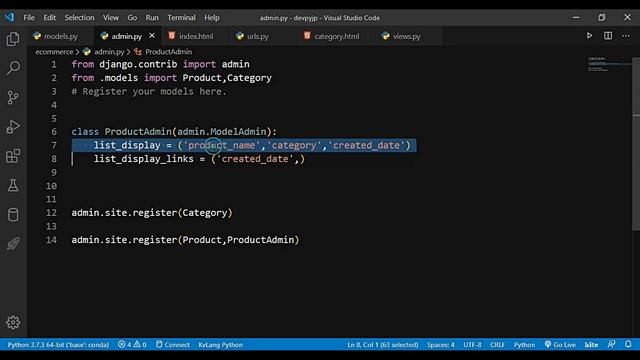
Task: Click '.models' import on line 2
Action: click(x=118, y=78)
